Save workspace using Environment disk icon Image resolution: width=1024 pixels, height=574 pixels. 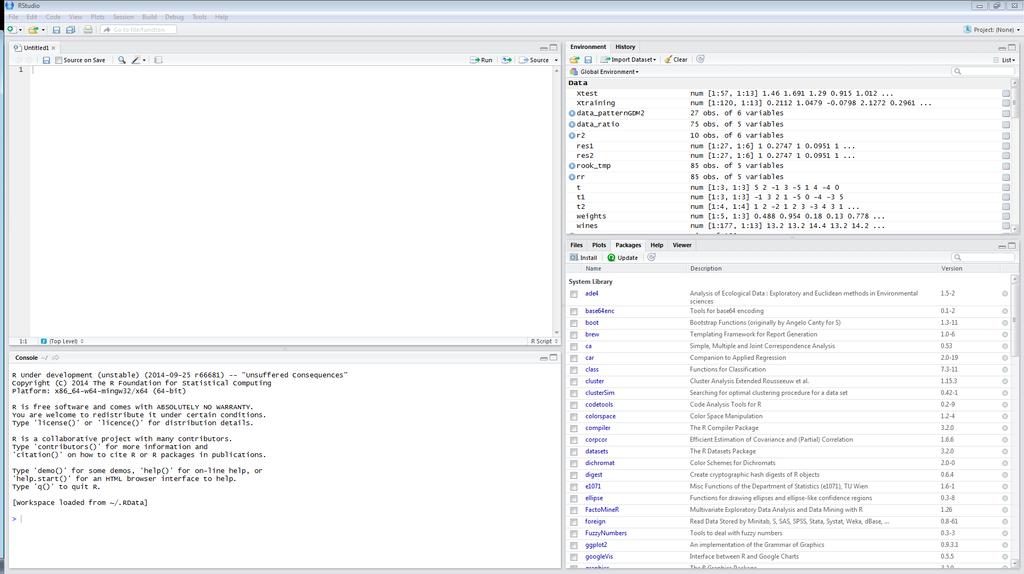tap(588, 59)
